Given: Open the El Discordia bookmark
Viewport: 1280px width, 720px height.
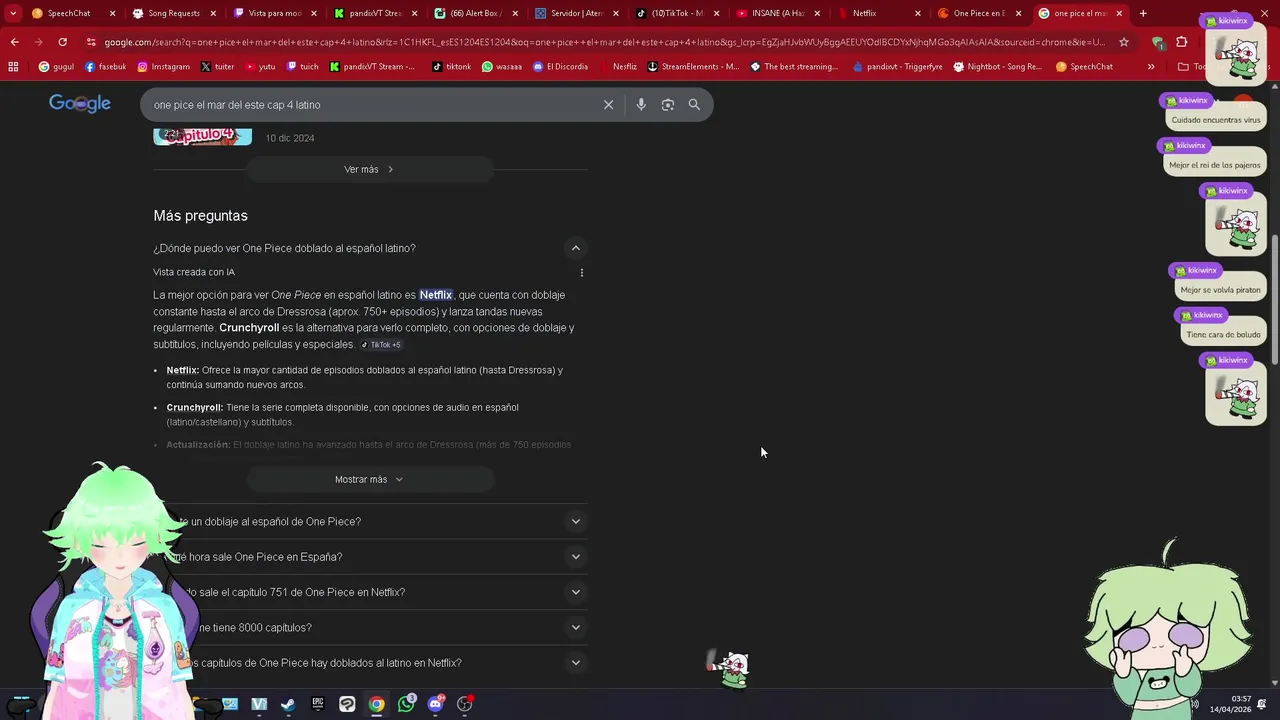Looking at the screenshot, I should (x=560, y=66).
